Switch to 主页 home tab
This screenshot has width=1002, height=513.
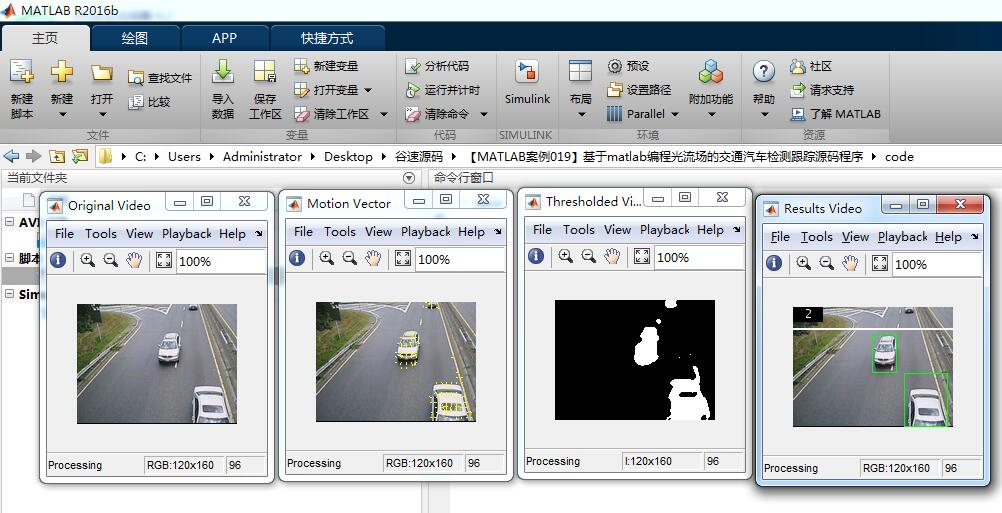coord(45,38)
